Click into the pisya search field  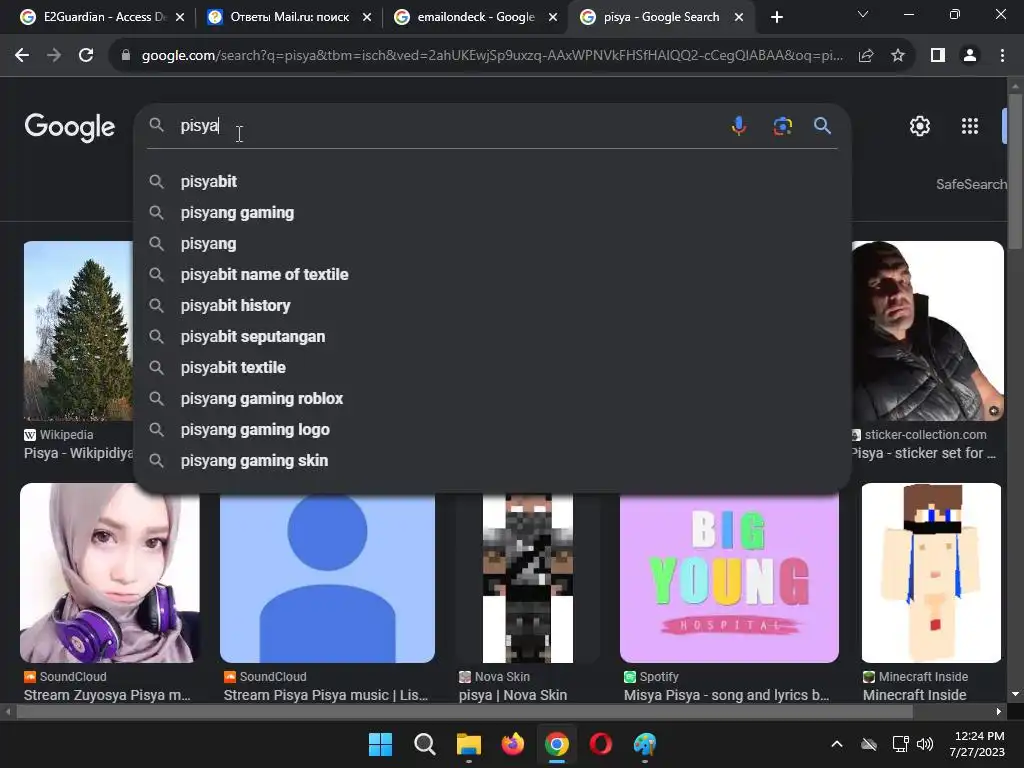pyautogui.click(x=451, y=125)
